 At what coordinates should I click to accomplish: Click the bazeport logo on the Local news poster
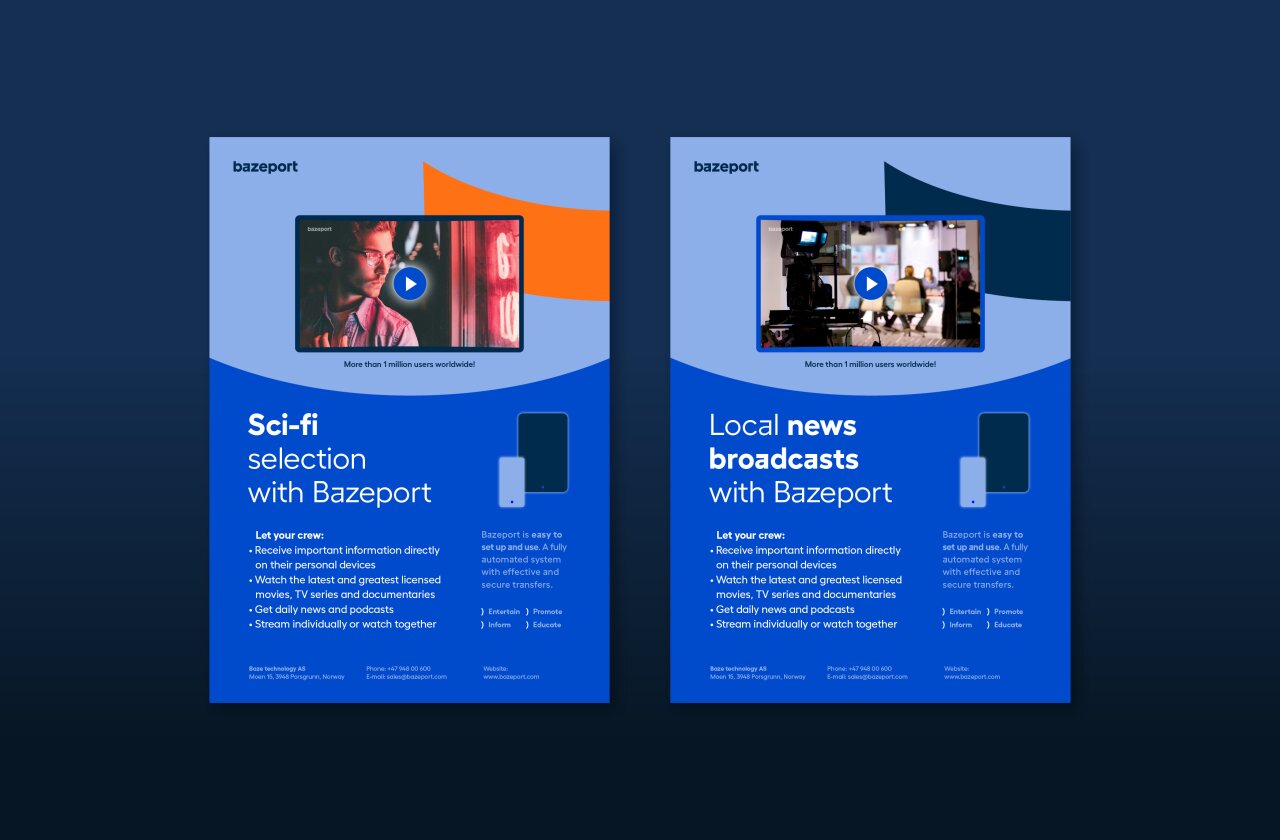coord(726,167)
